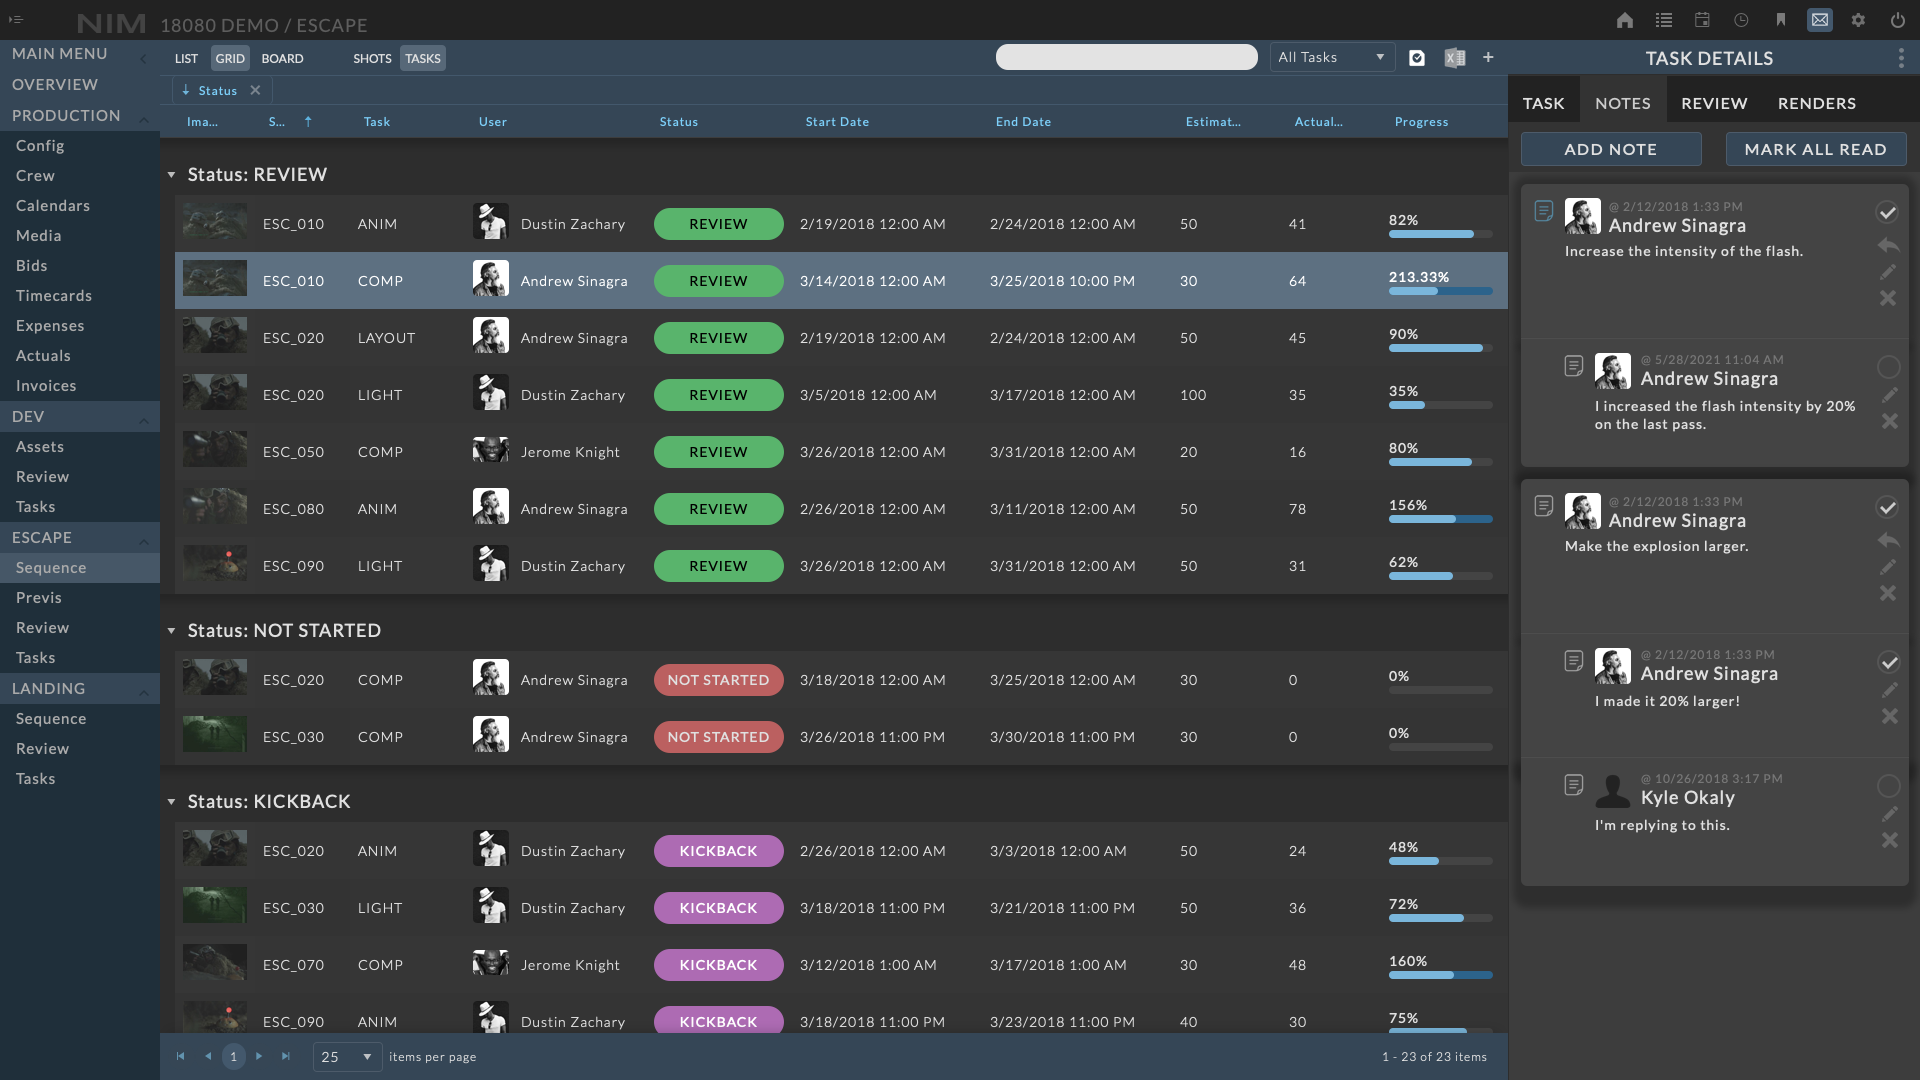The width and height of the screenshot is (1920, 1080).
Task: Mark Kyle Okaly's note as read
Action: (x=1888, y=786)
